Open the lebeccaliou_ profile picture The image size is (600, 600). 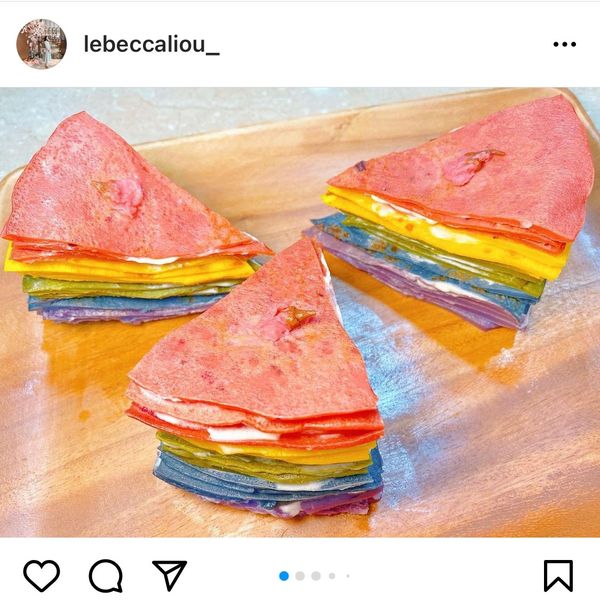click(x=41, y=44)
